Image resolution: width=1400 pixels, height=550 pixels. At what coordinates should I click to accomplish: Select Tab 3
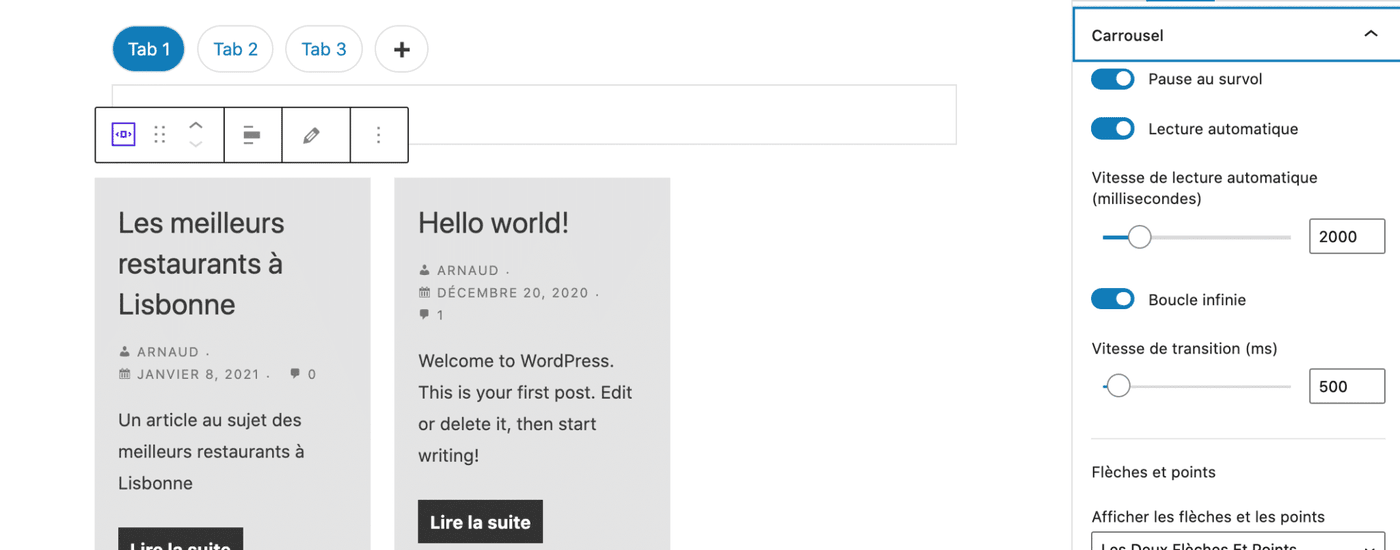click(323, 49)
